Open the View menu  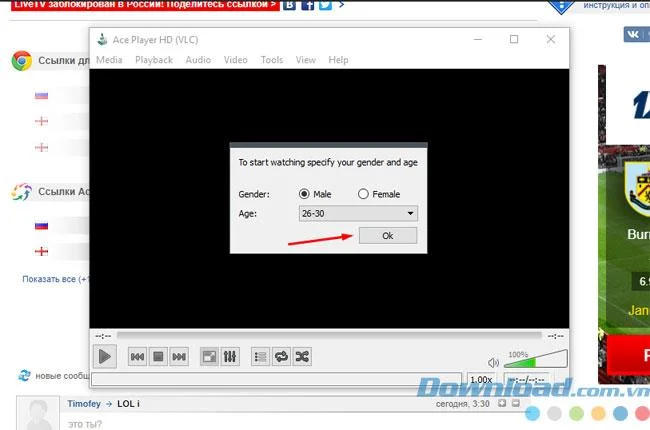coord(306,60)
